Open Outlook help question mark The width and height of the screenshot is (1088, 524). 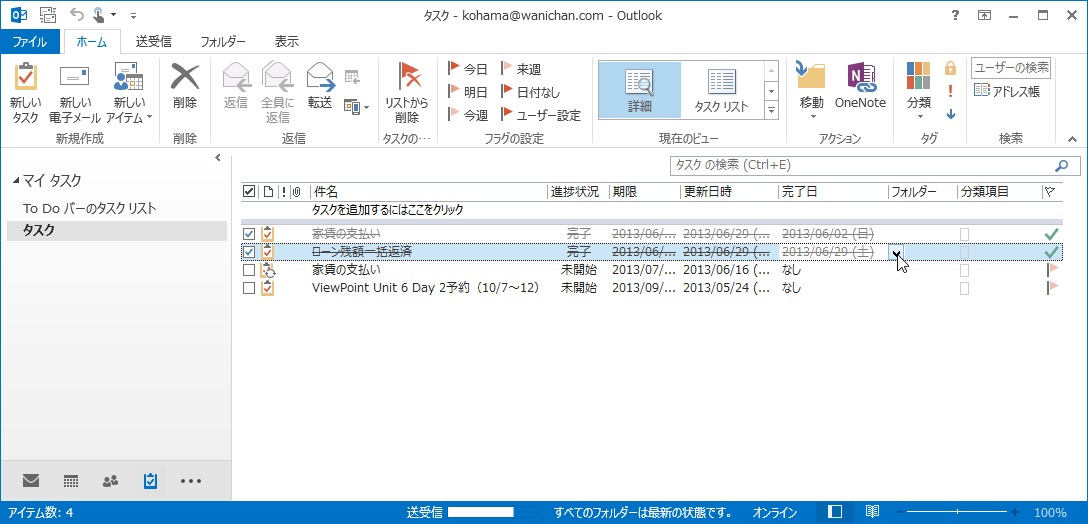955,15
